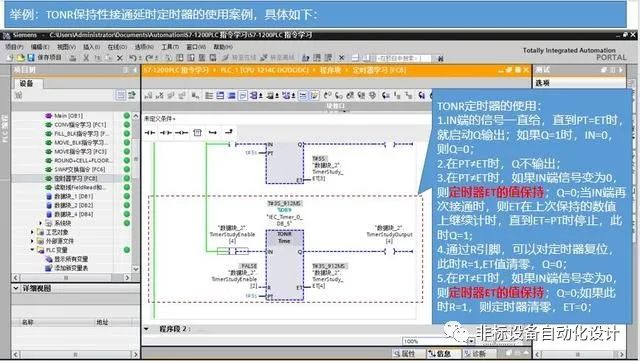This screenshot has width=640, height=361.
Task: Click the first tree view icon under 设备
Action: click(x=121, y=95)
